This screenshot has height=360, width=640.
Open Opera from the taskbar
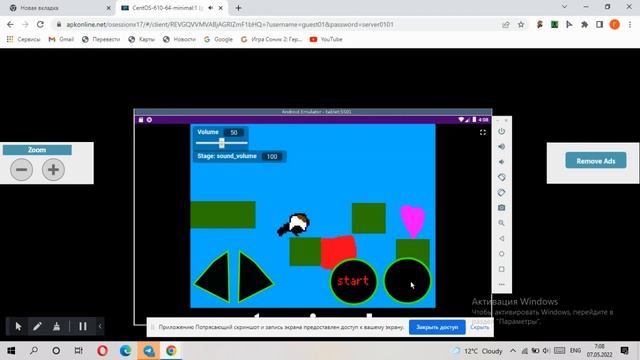(102, 351)
